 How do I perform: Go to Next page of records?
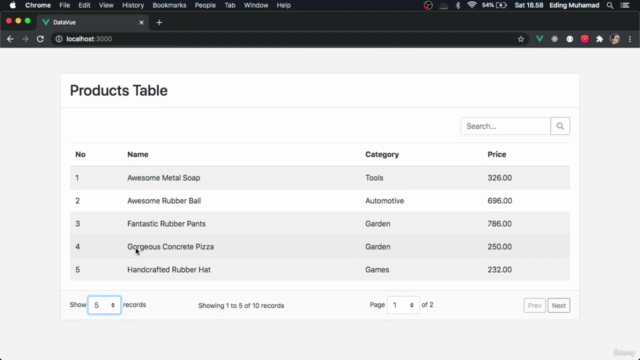[559, 305]
